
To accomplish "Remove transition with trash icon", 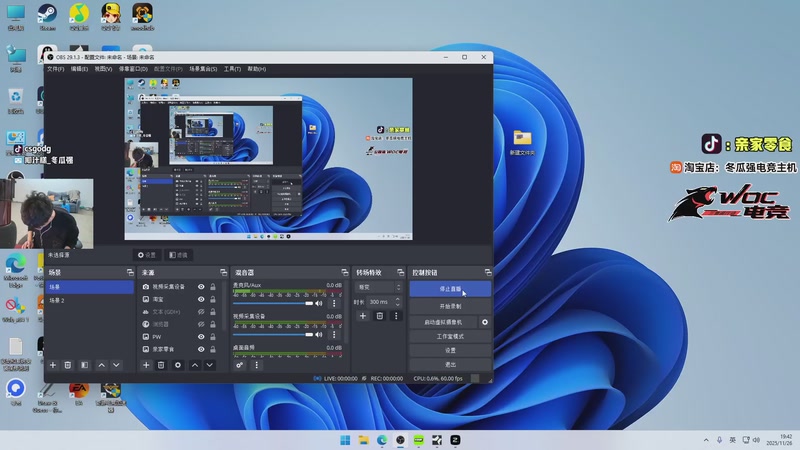I will [380, 316].
